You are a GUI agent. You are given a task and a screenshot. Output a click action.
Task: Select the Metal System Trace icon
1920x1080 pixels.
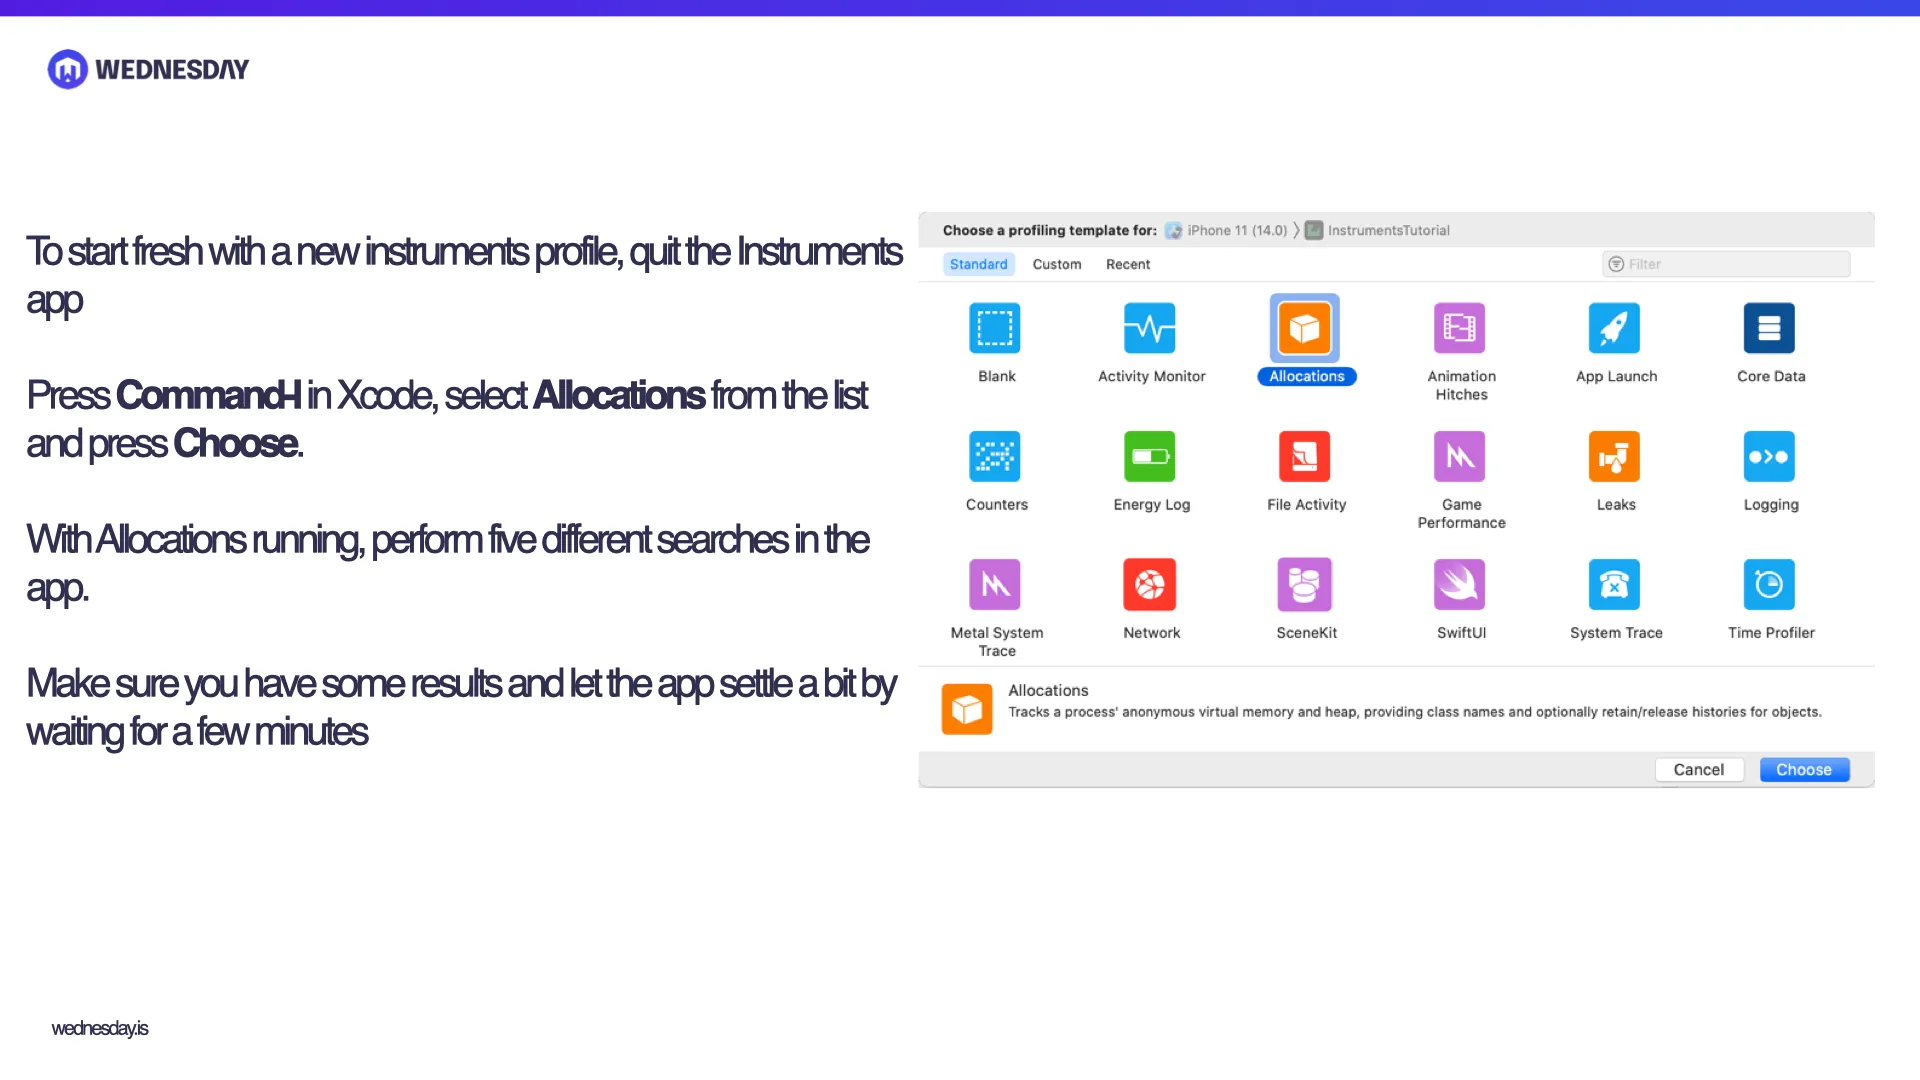pos(995,584)
